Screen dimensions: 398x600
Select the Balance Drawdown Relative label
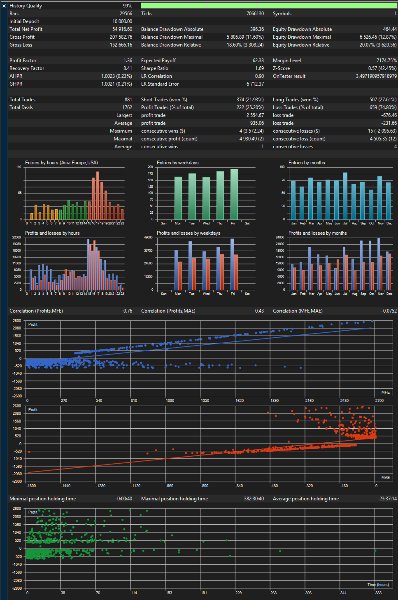[x=171, y=45]
